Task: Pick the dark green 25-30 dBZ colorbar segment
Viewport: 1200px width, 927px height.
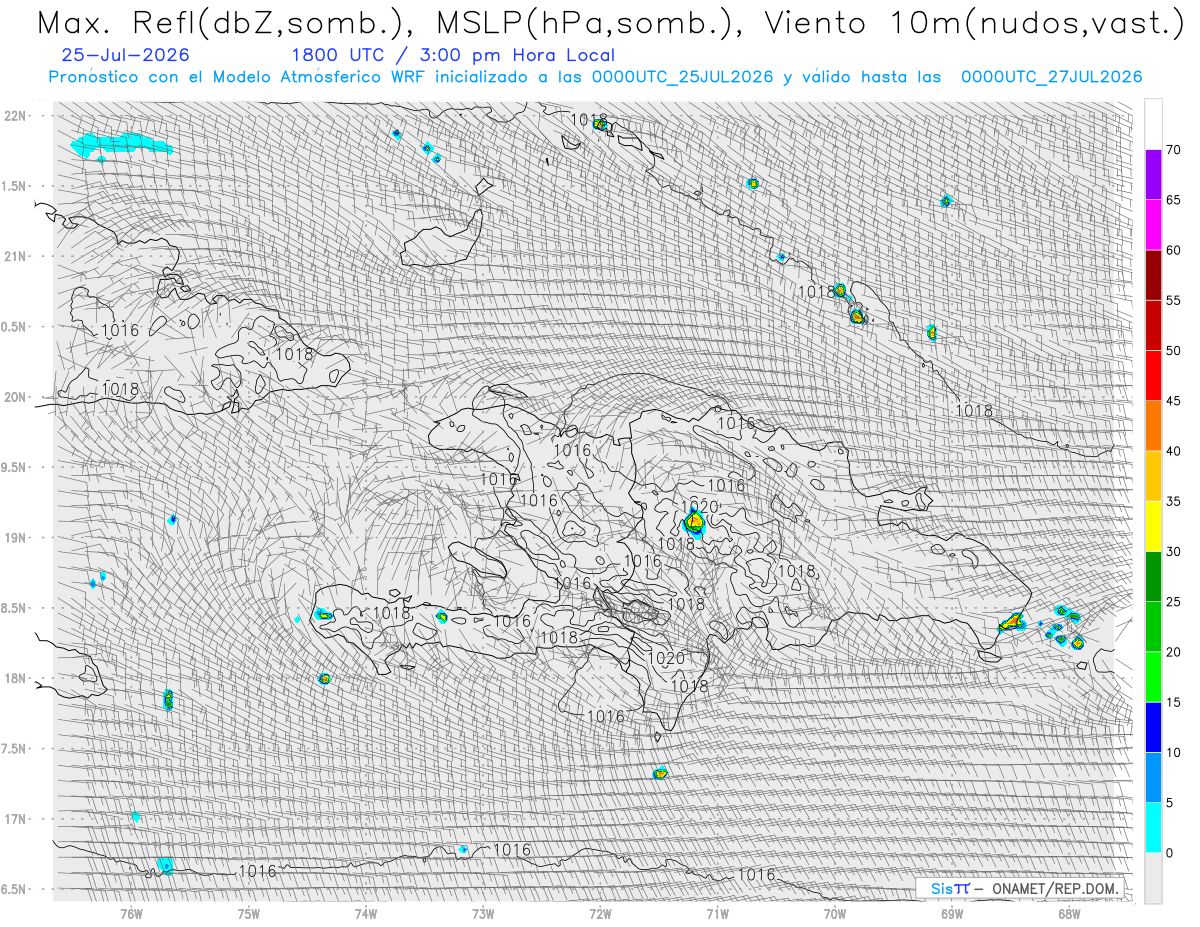Action: 1153,577
